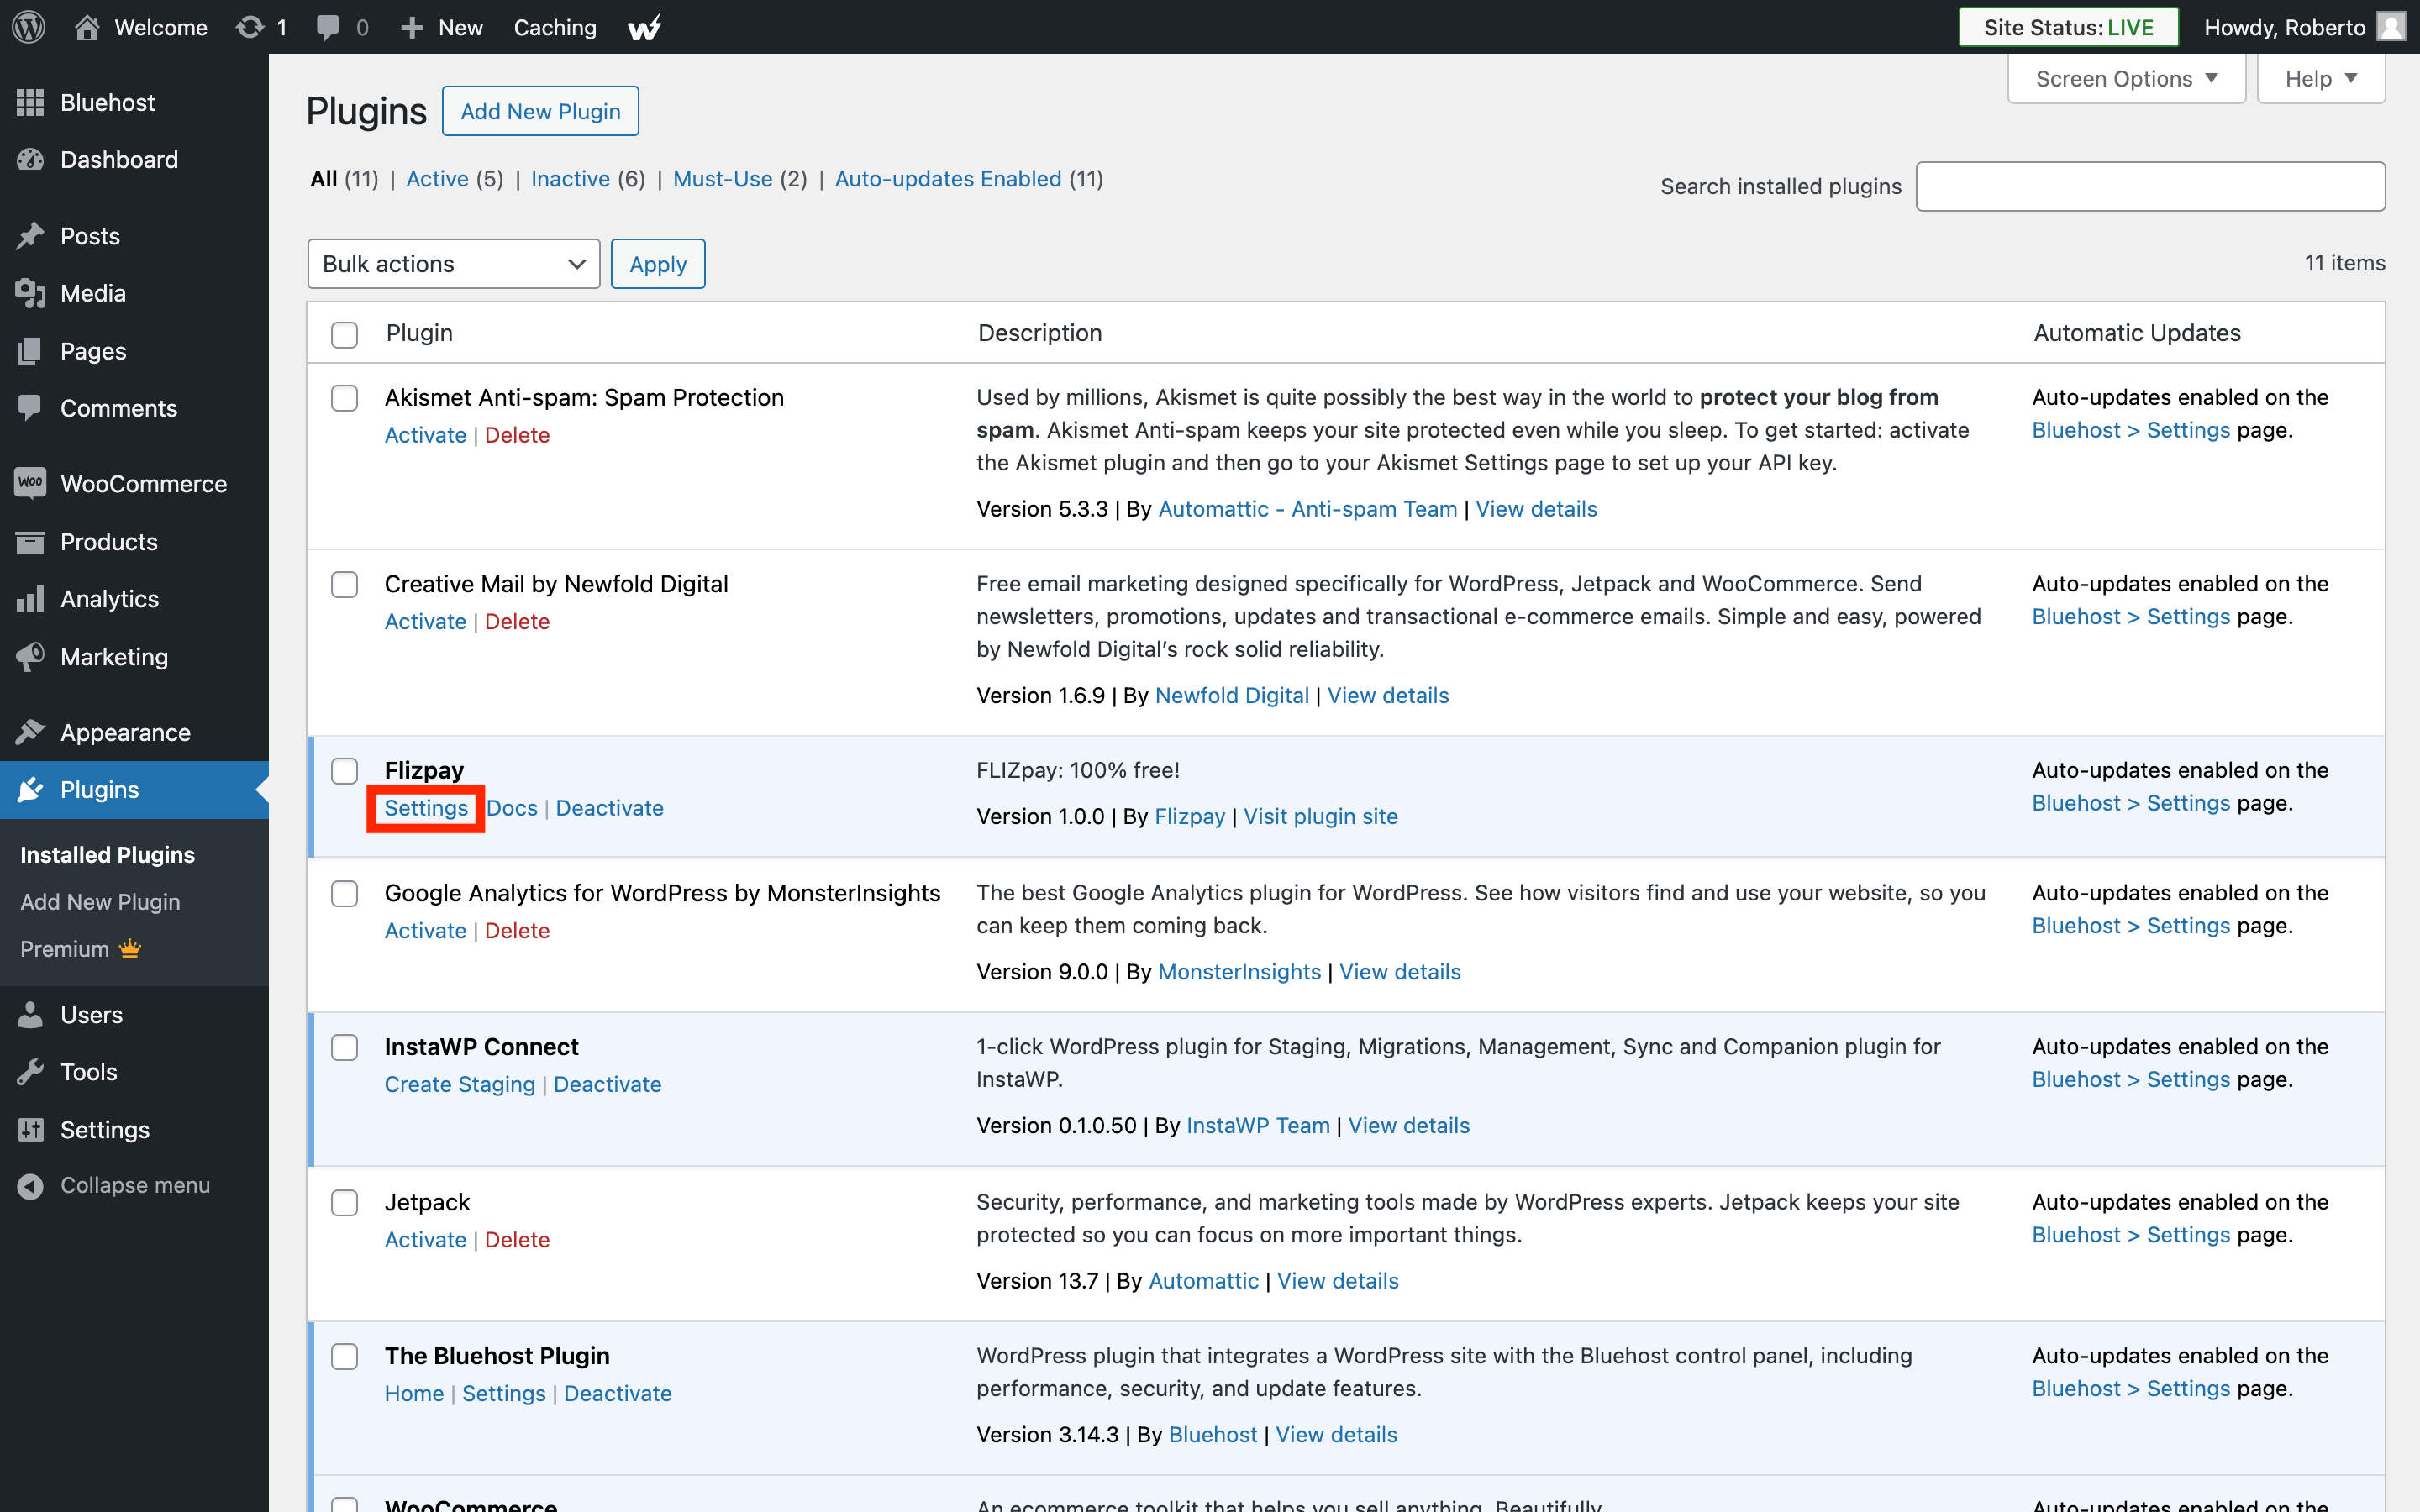Click the Products archive box icon
This screenshot has width=2420, height=1512.
[30, 541]
